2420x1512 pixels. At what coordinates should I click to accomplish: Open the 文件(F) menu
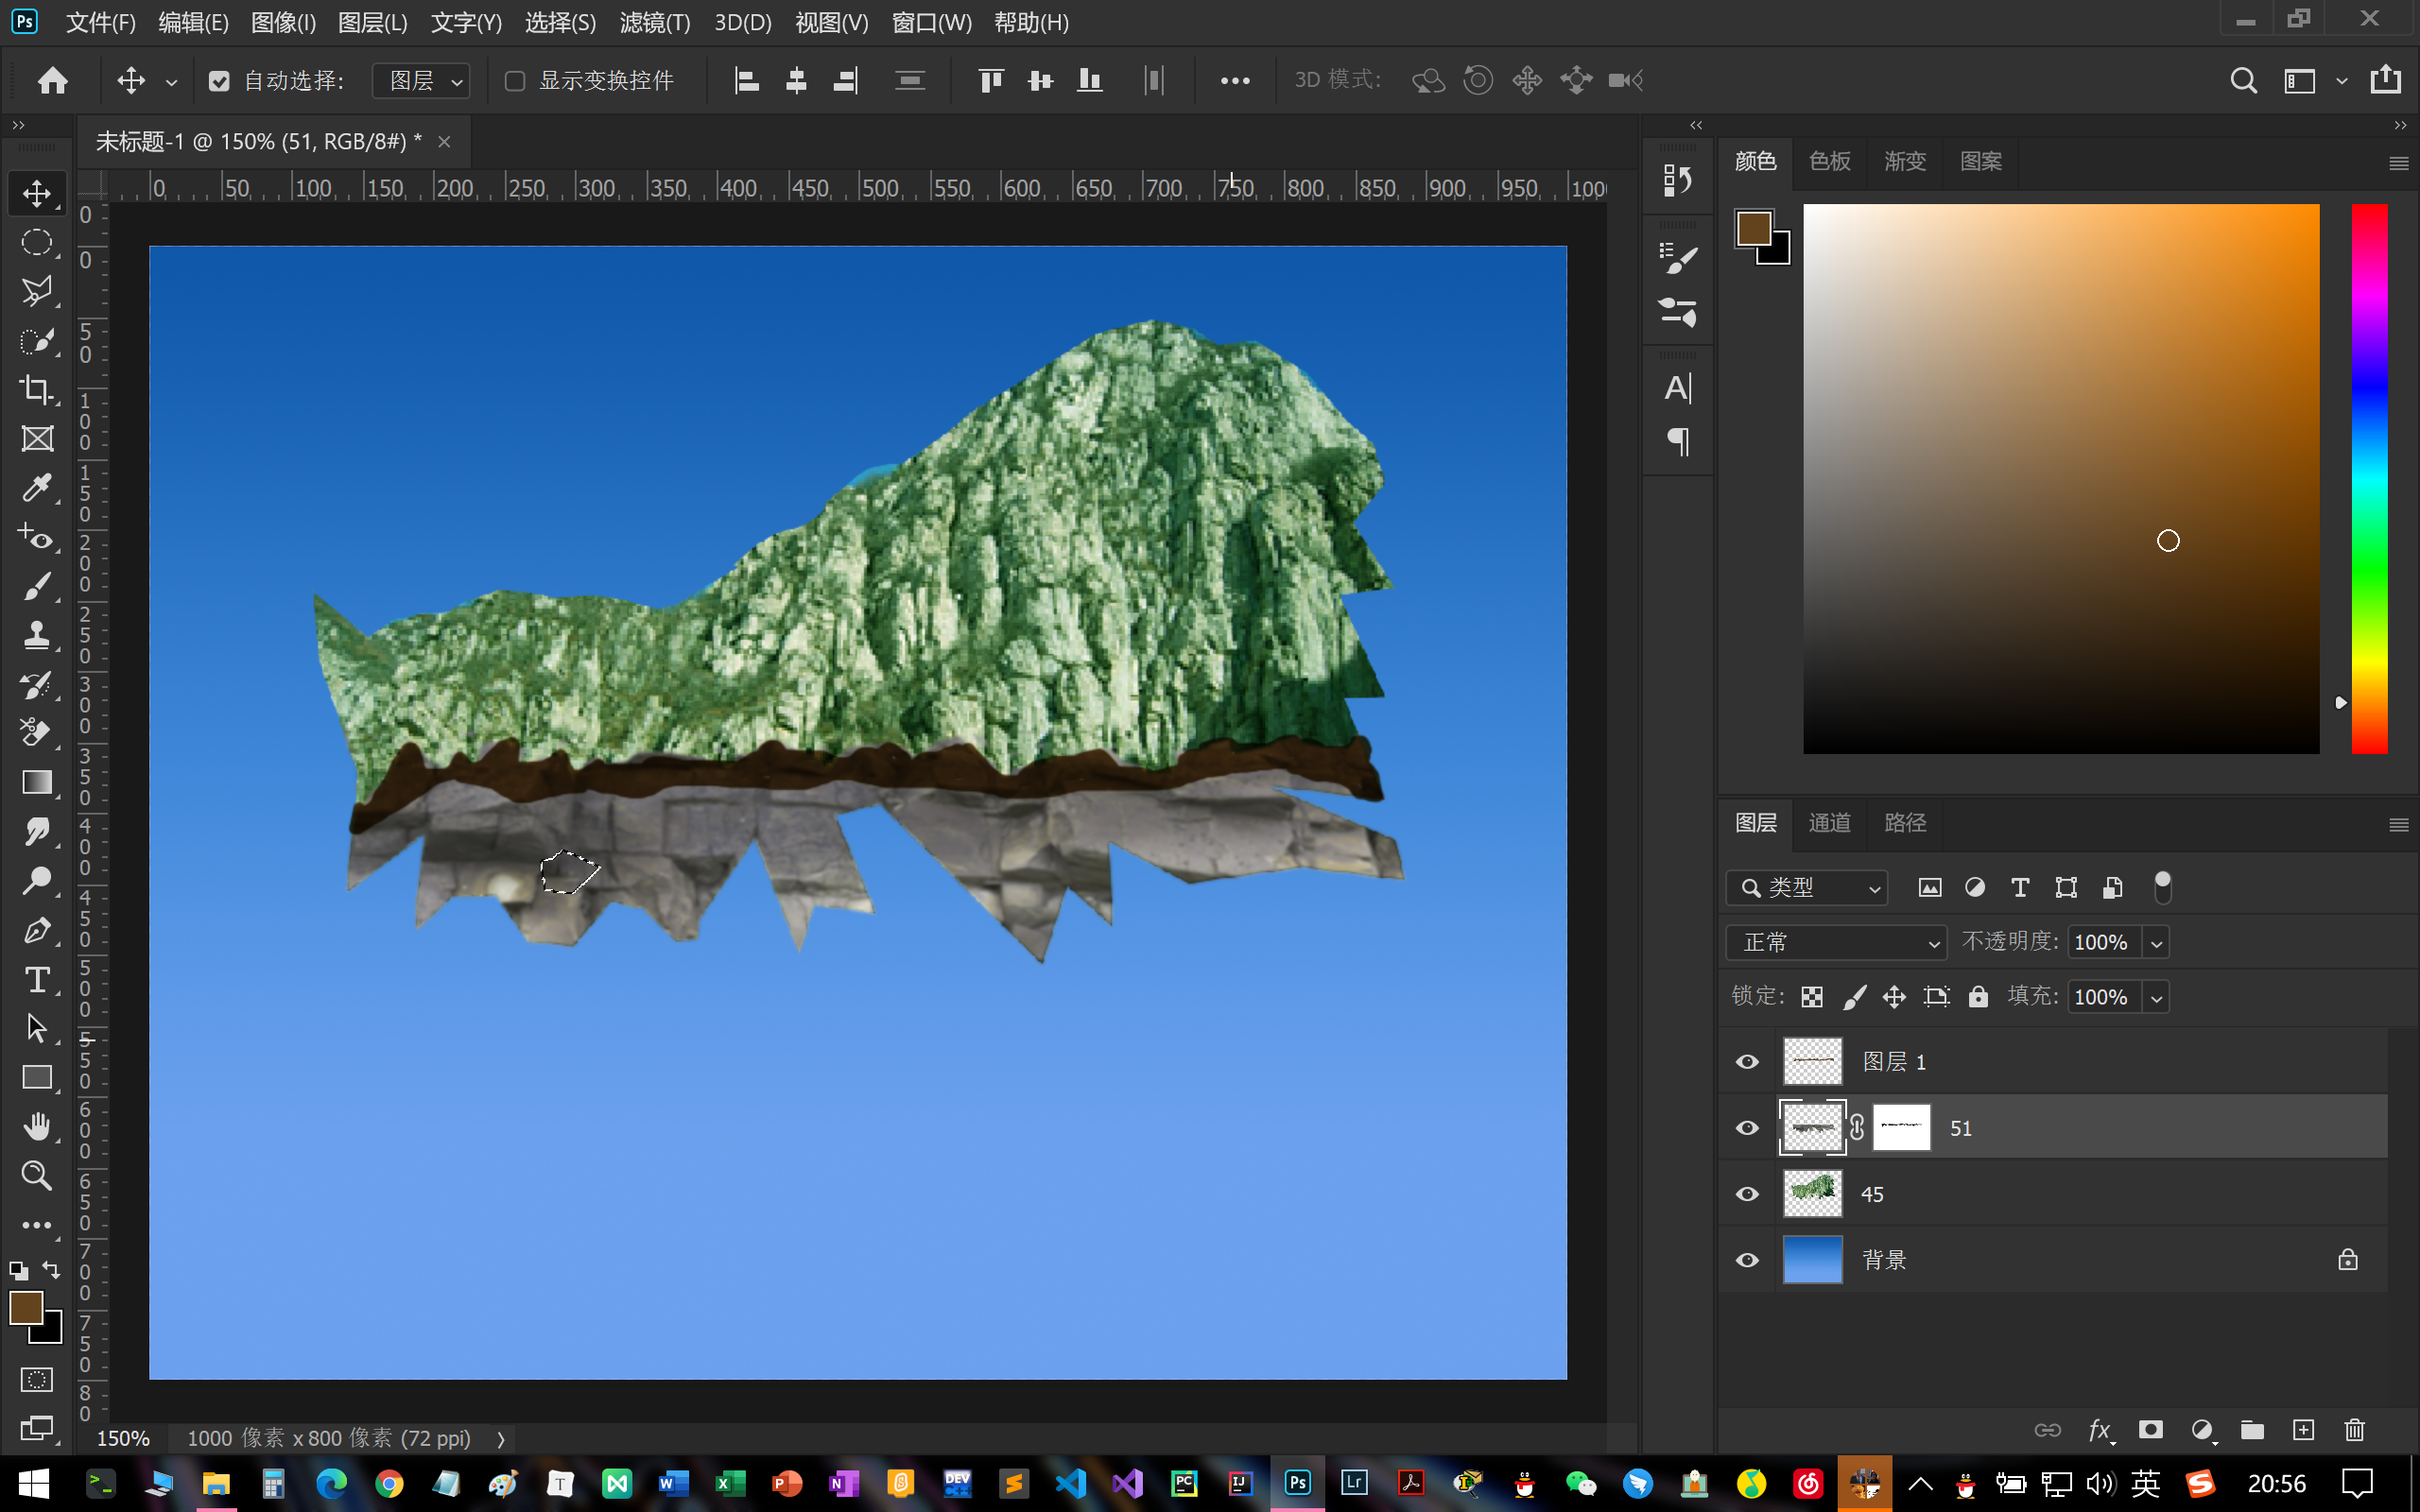coord(100,22)
